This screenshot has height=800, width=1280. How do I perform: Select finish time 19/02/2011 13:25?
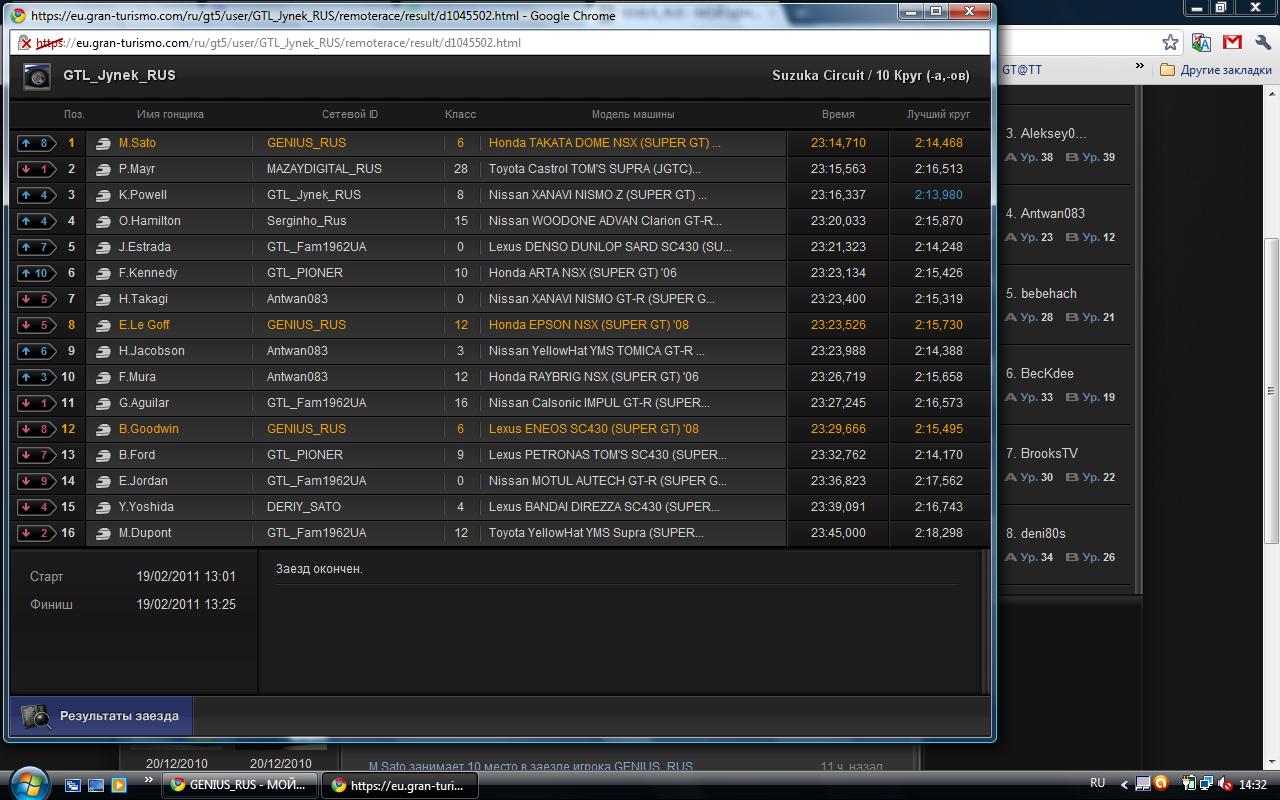click(186, 604)
